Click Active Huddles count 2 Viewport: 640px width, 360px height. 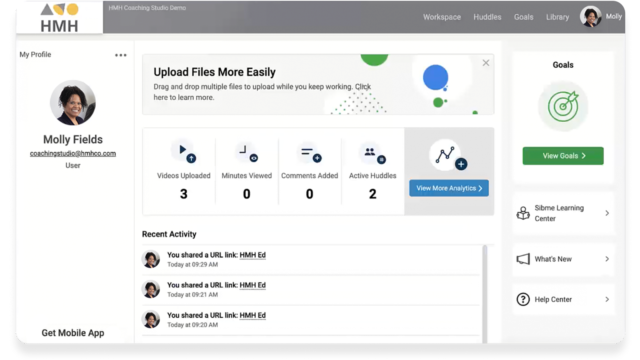pos(373,194)
